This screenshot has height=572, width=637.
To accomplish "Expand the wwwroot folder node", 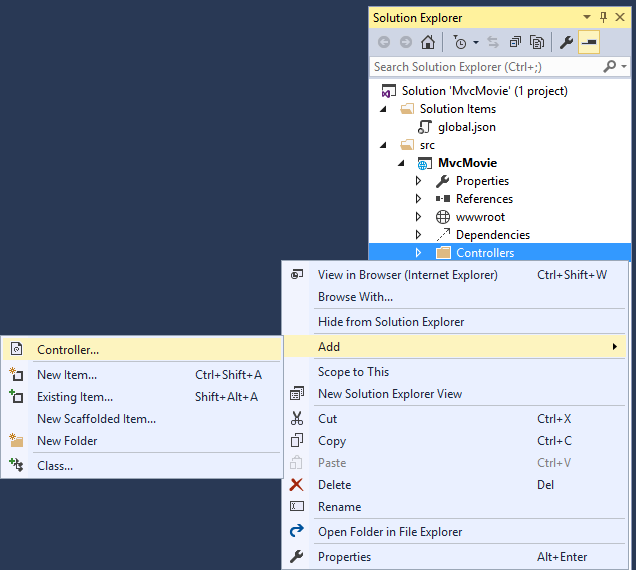I will [x=419, y=217].
